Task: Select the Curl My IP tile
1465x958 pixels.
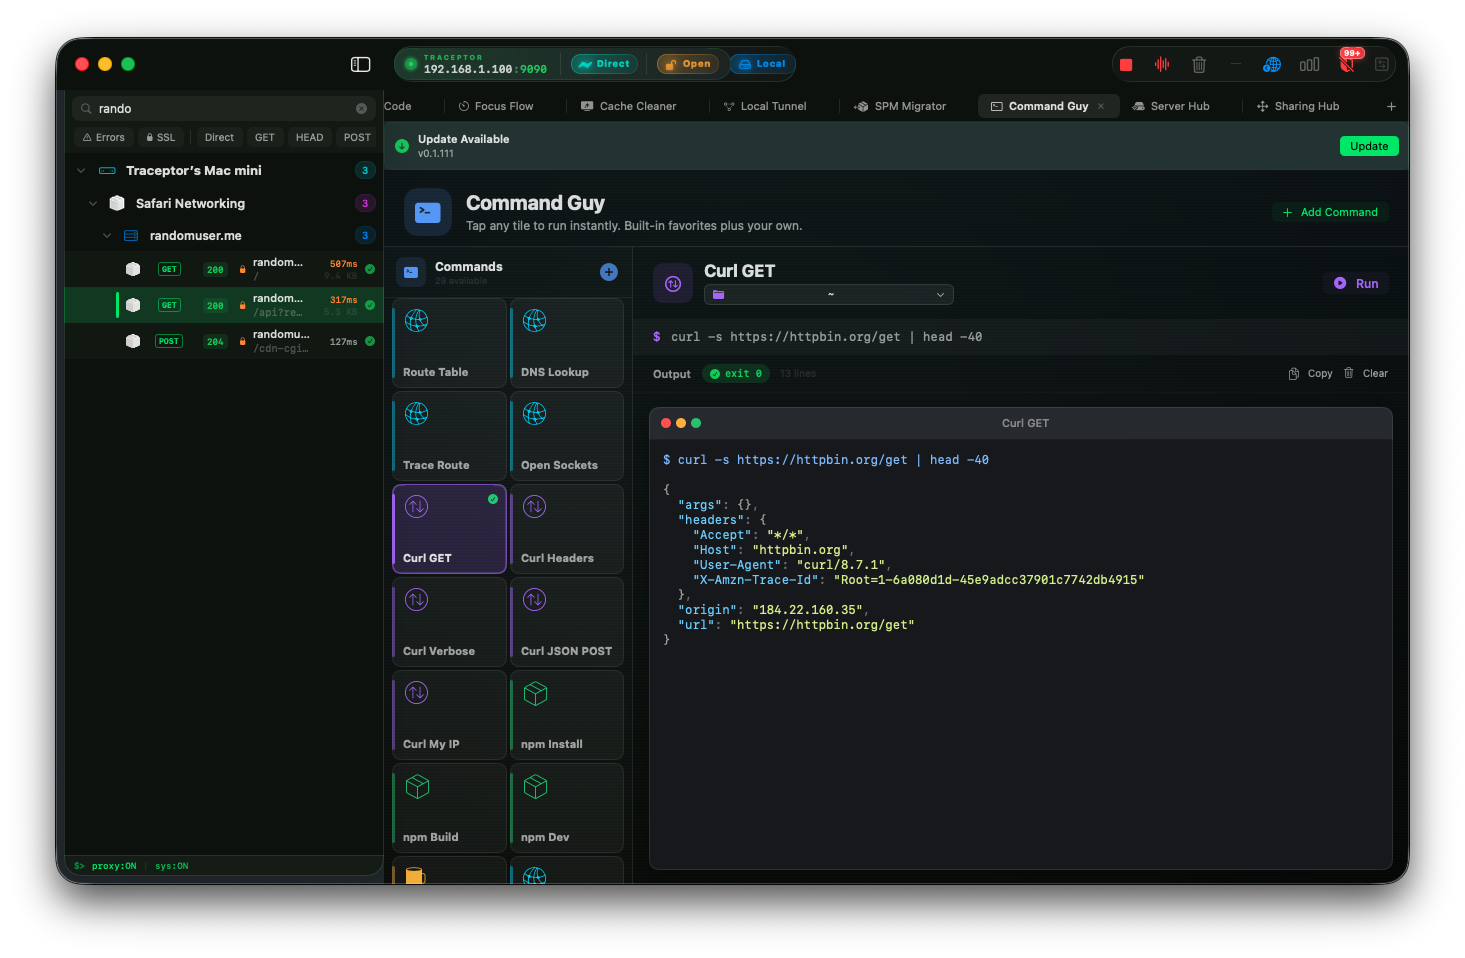Action: 449,715
